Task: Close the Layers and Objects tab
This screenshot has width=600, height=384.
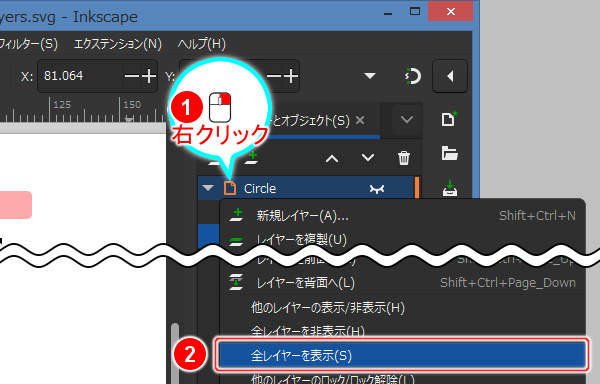Action: click(360, 121)
